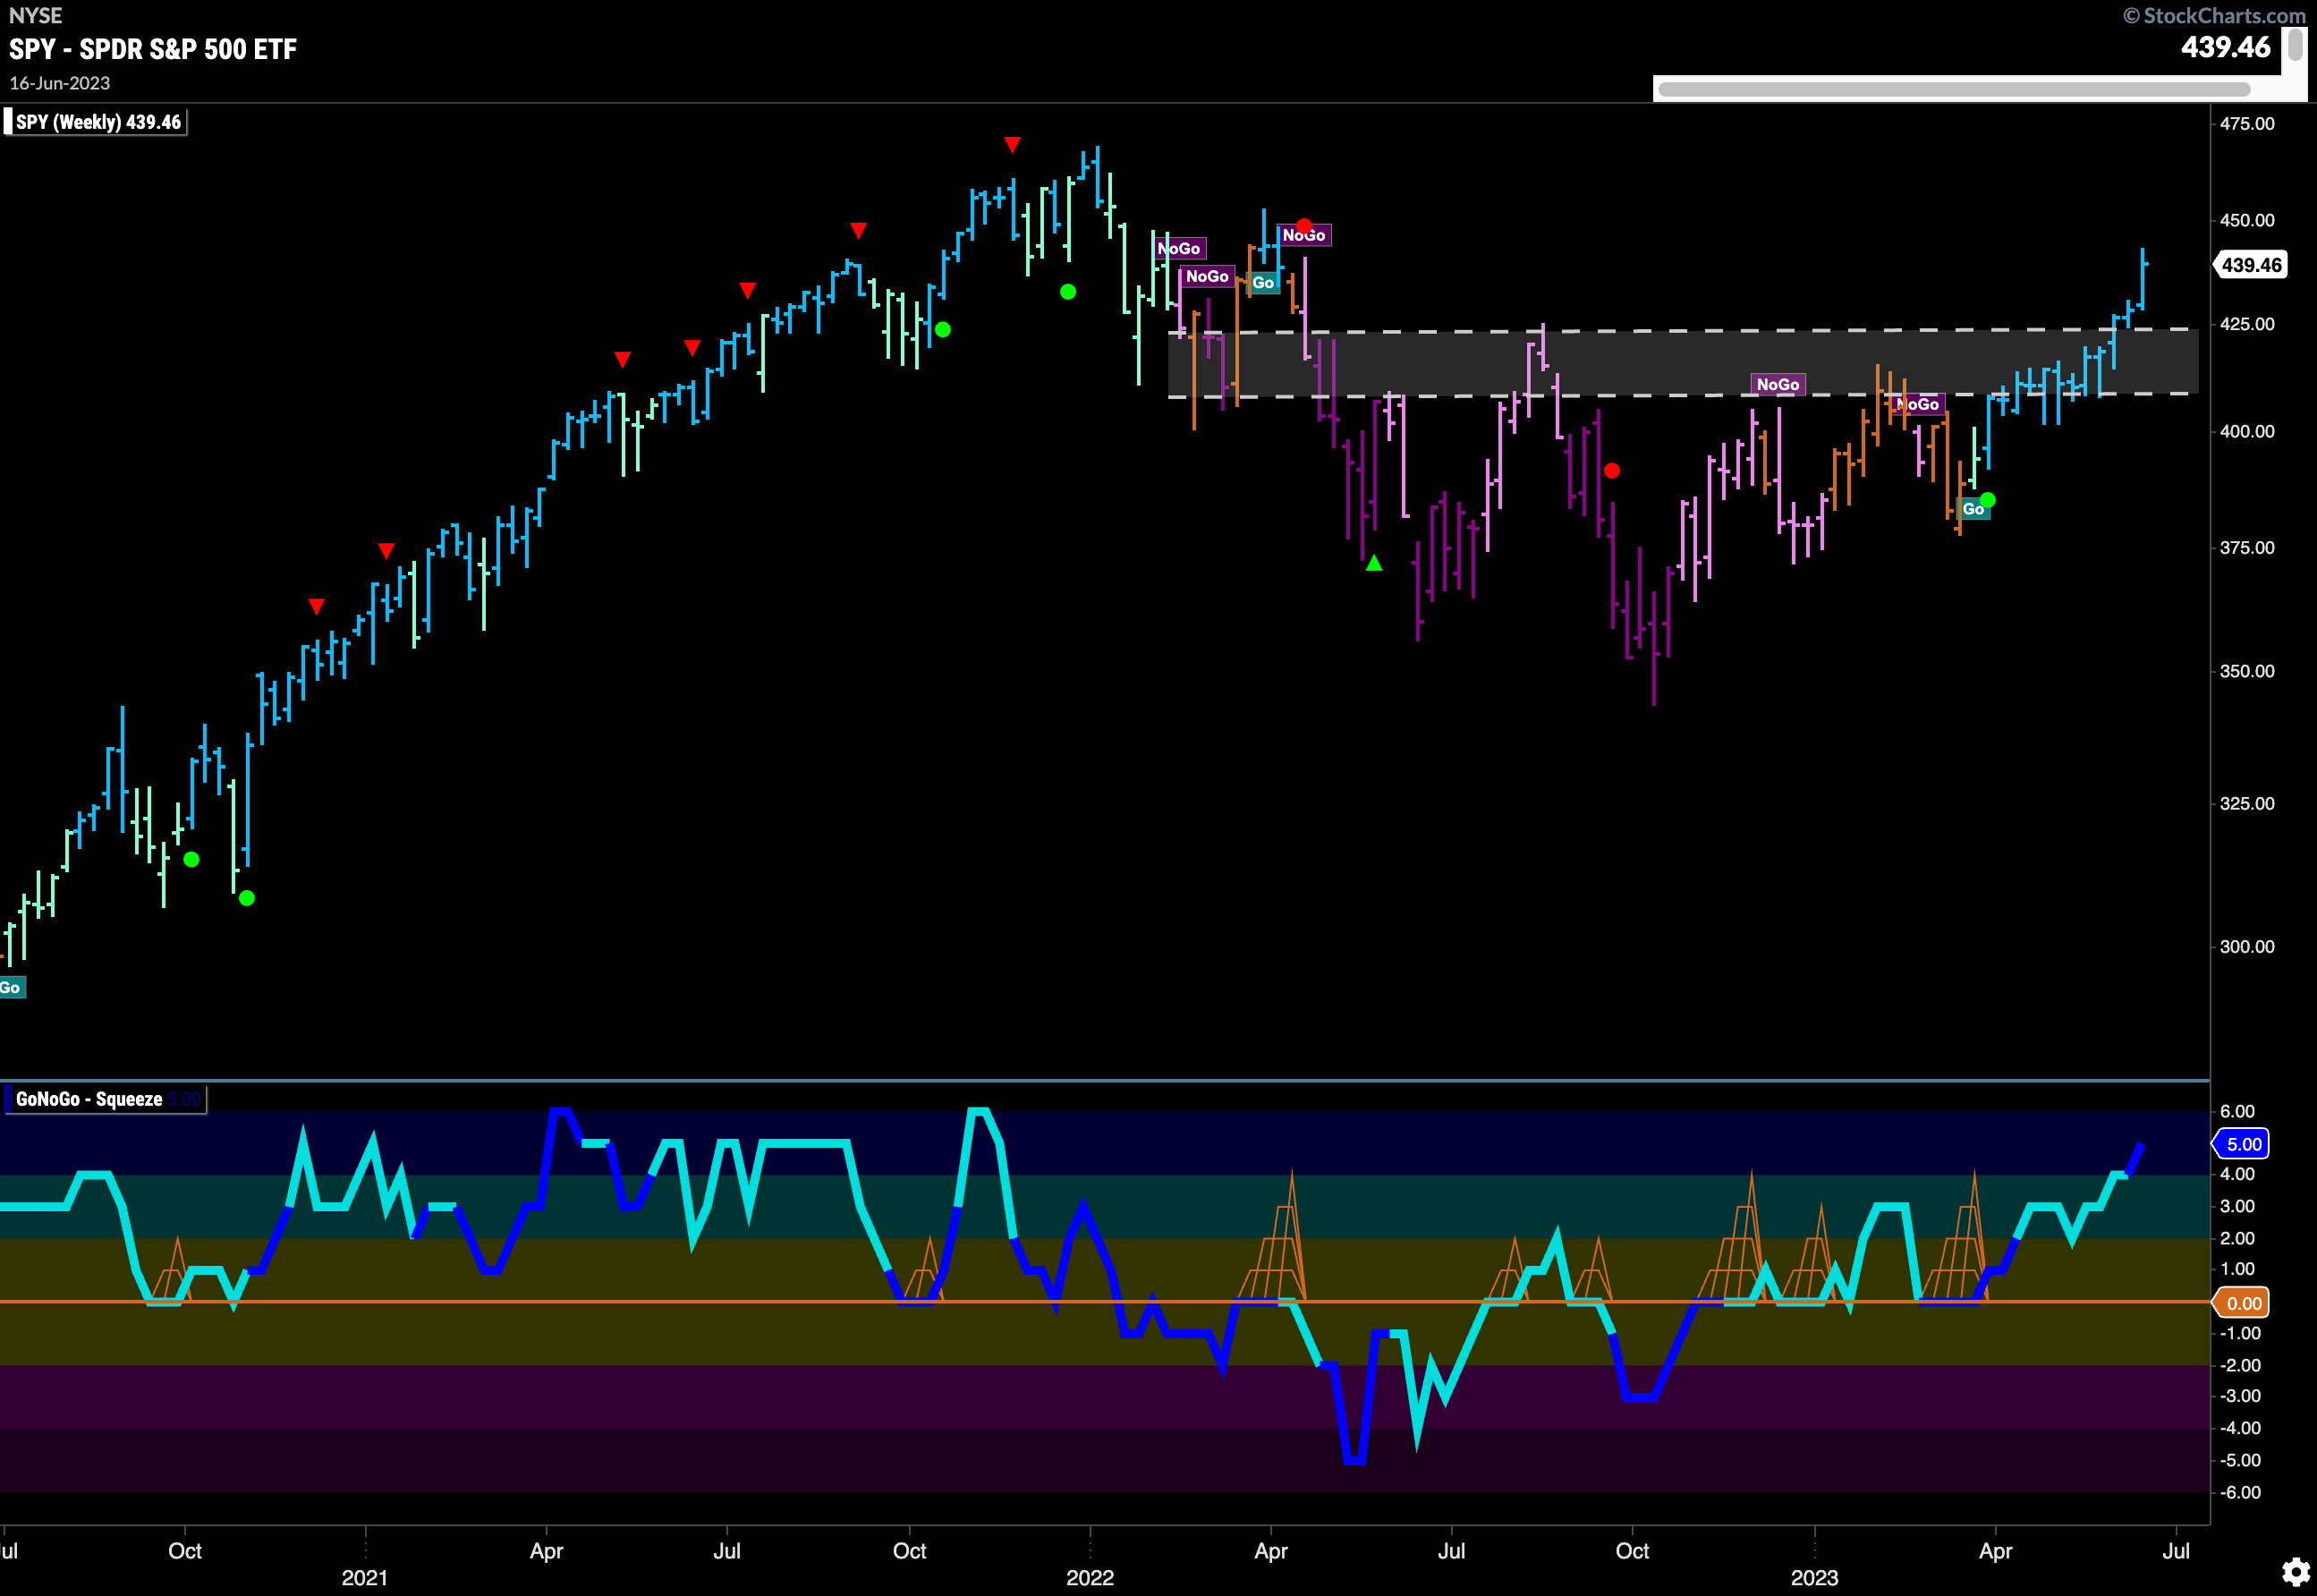Click the NoGo label near December 2022
Screen dimensions: 2317x1596
1777,384
